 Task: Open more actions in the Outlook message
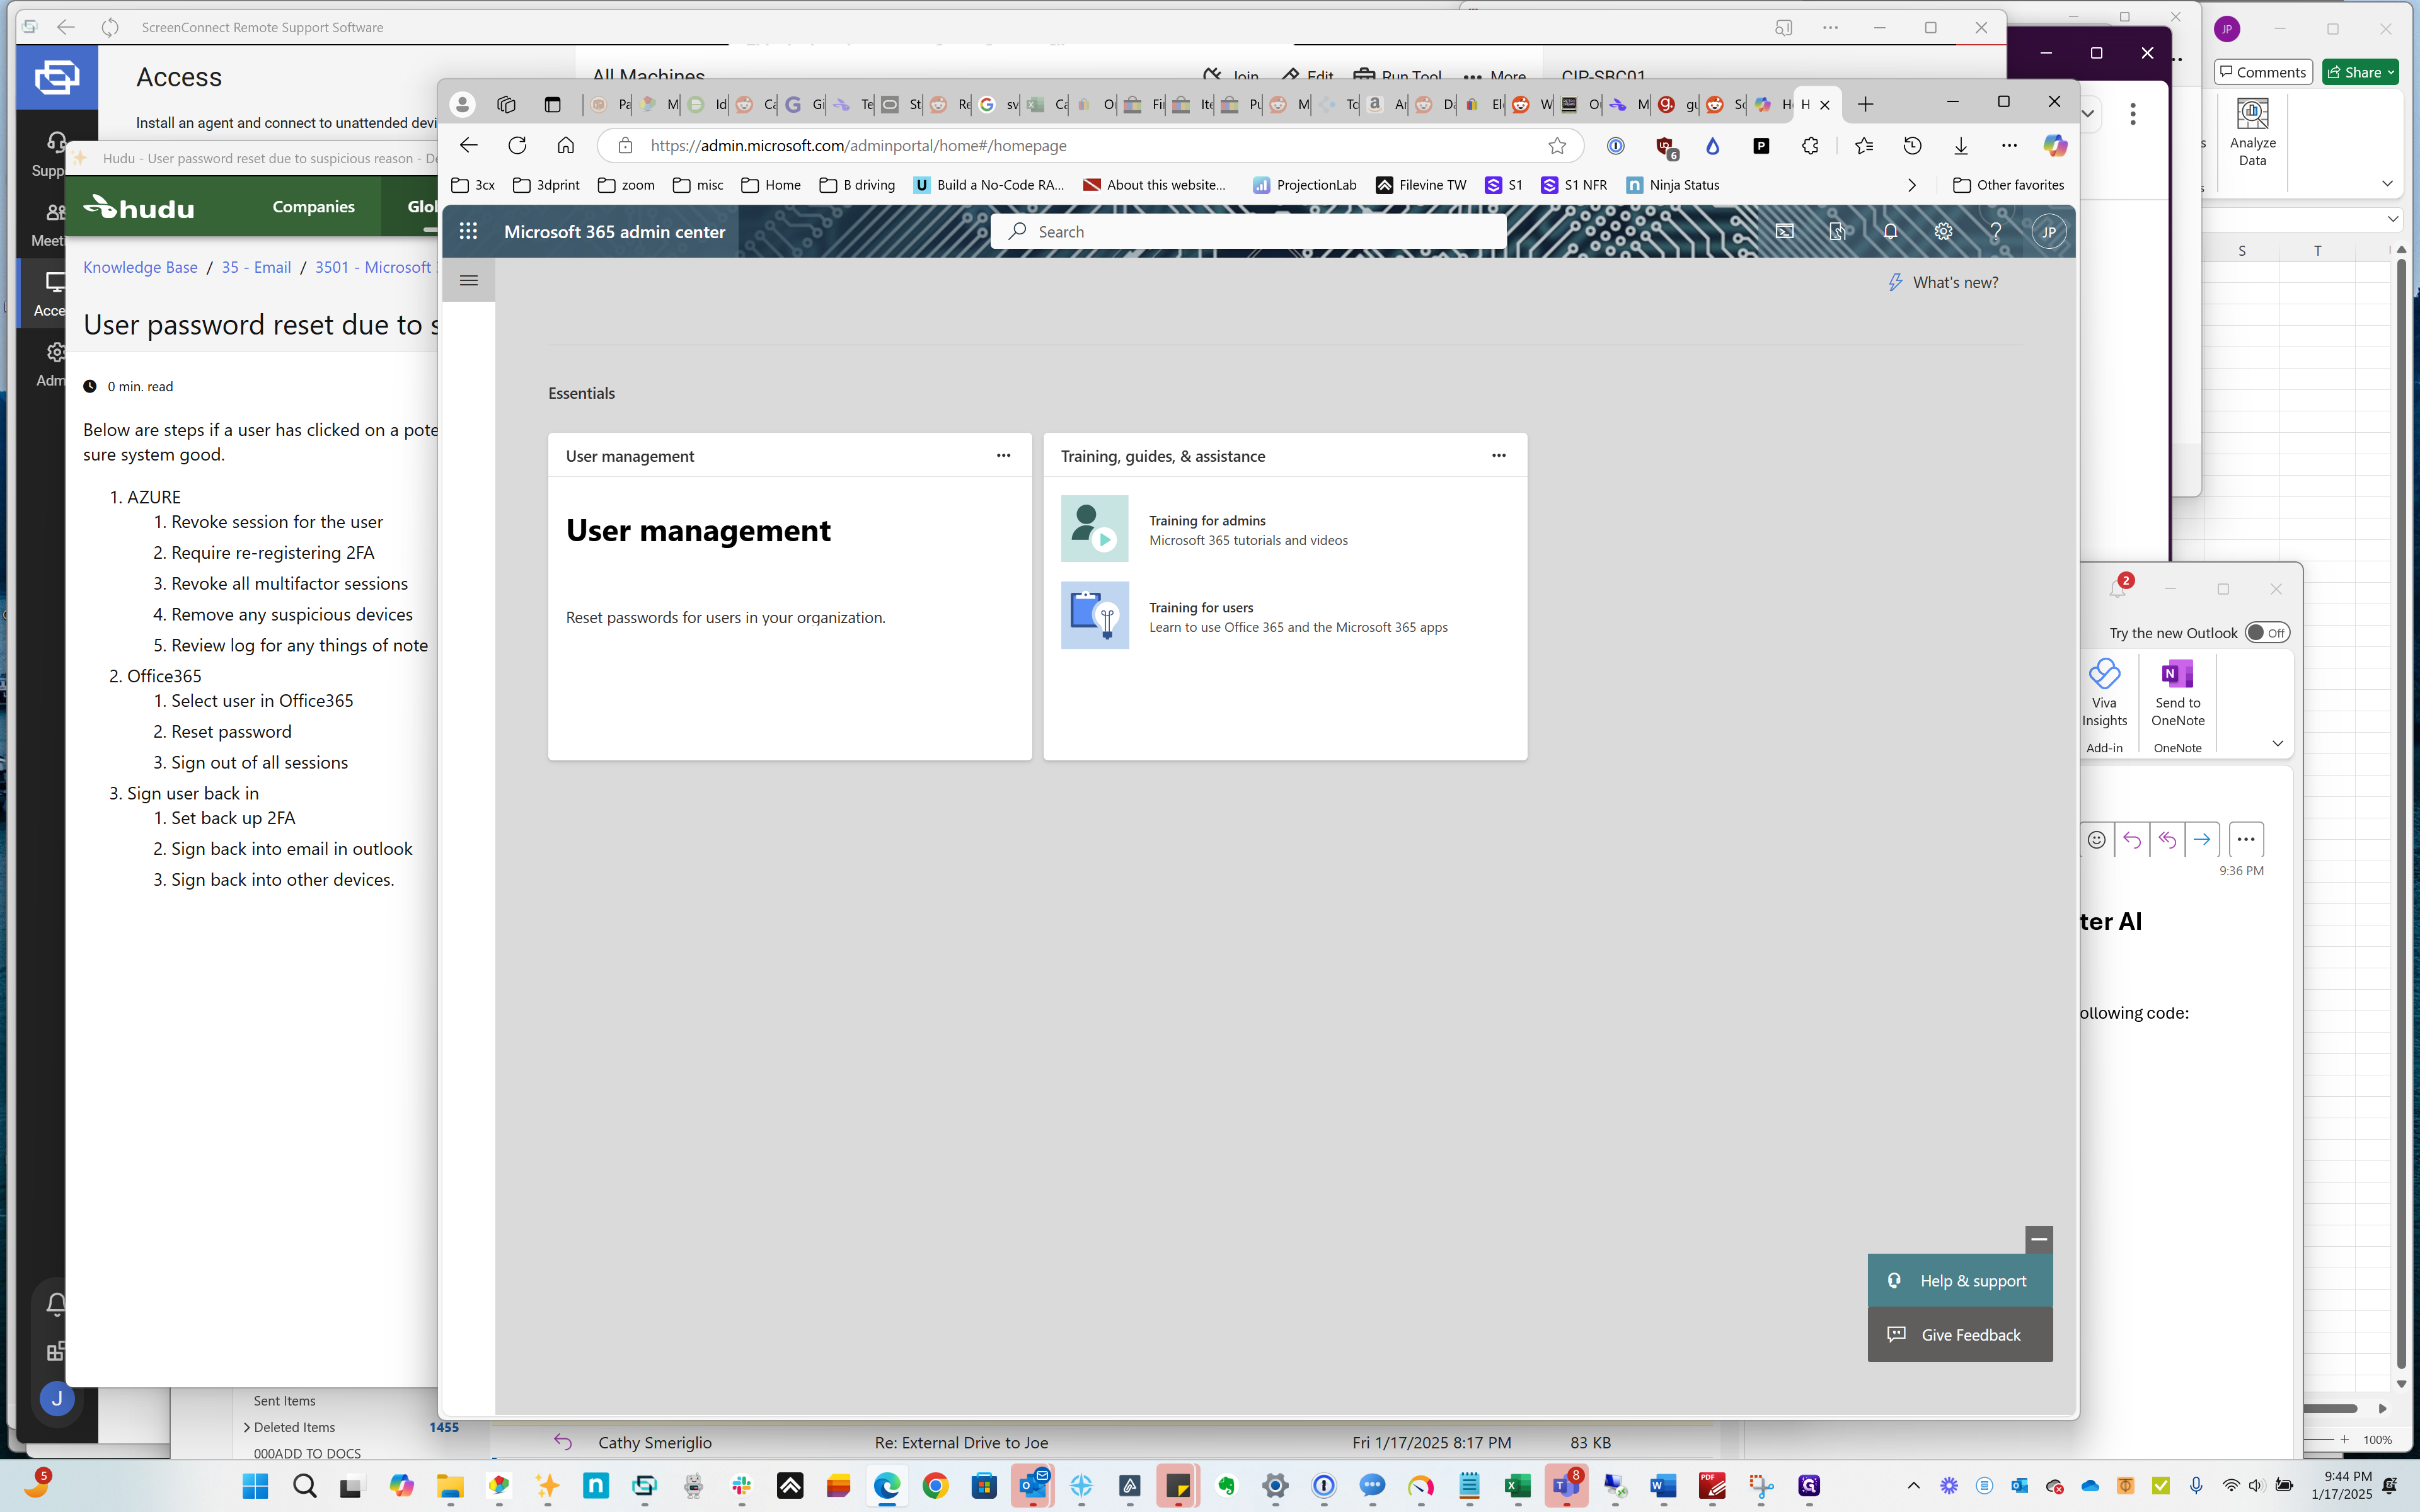(x=2245, y=839)
